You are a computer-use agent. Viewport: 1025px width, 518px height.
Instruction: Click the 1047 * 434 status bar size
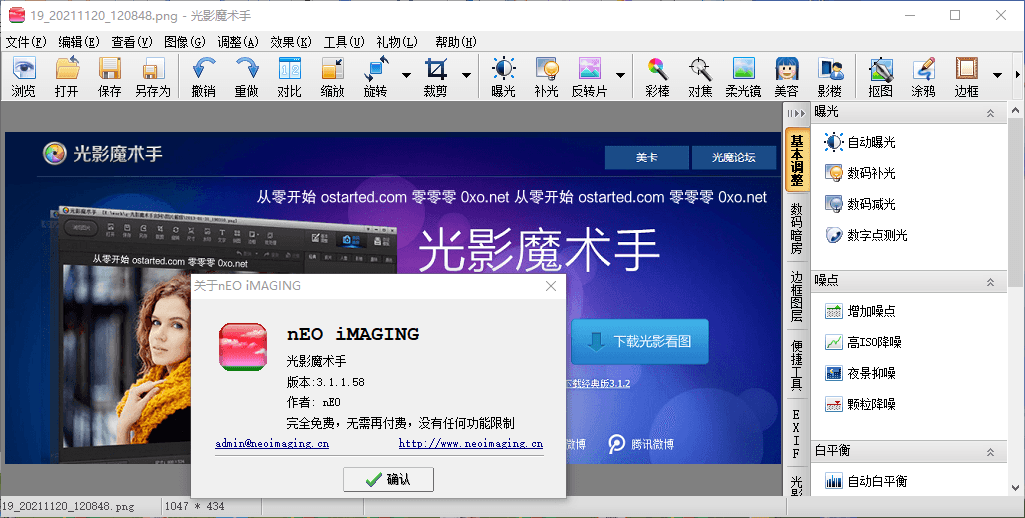click(x=194, y=506)
